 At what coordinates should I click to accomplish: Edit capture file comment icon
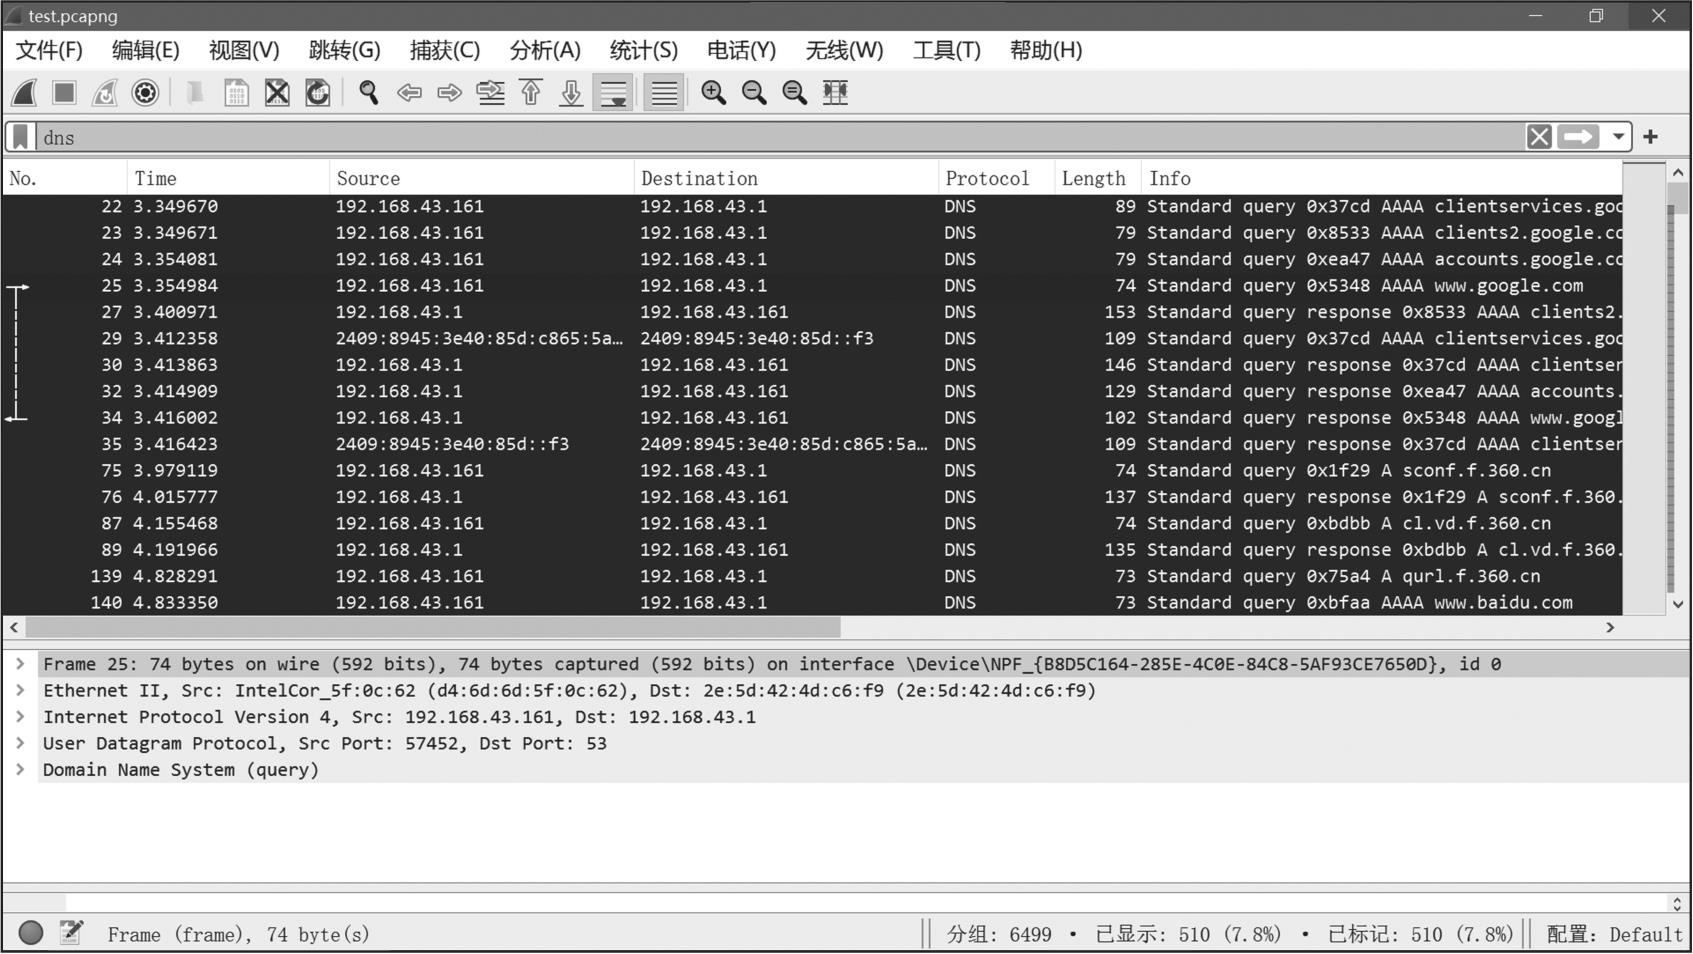point(71,933)
